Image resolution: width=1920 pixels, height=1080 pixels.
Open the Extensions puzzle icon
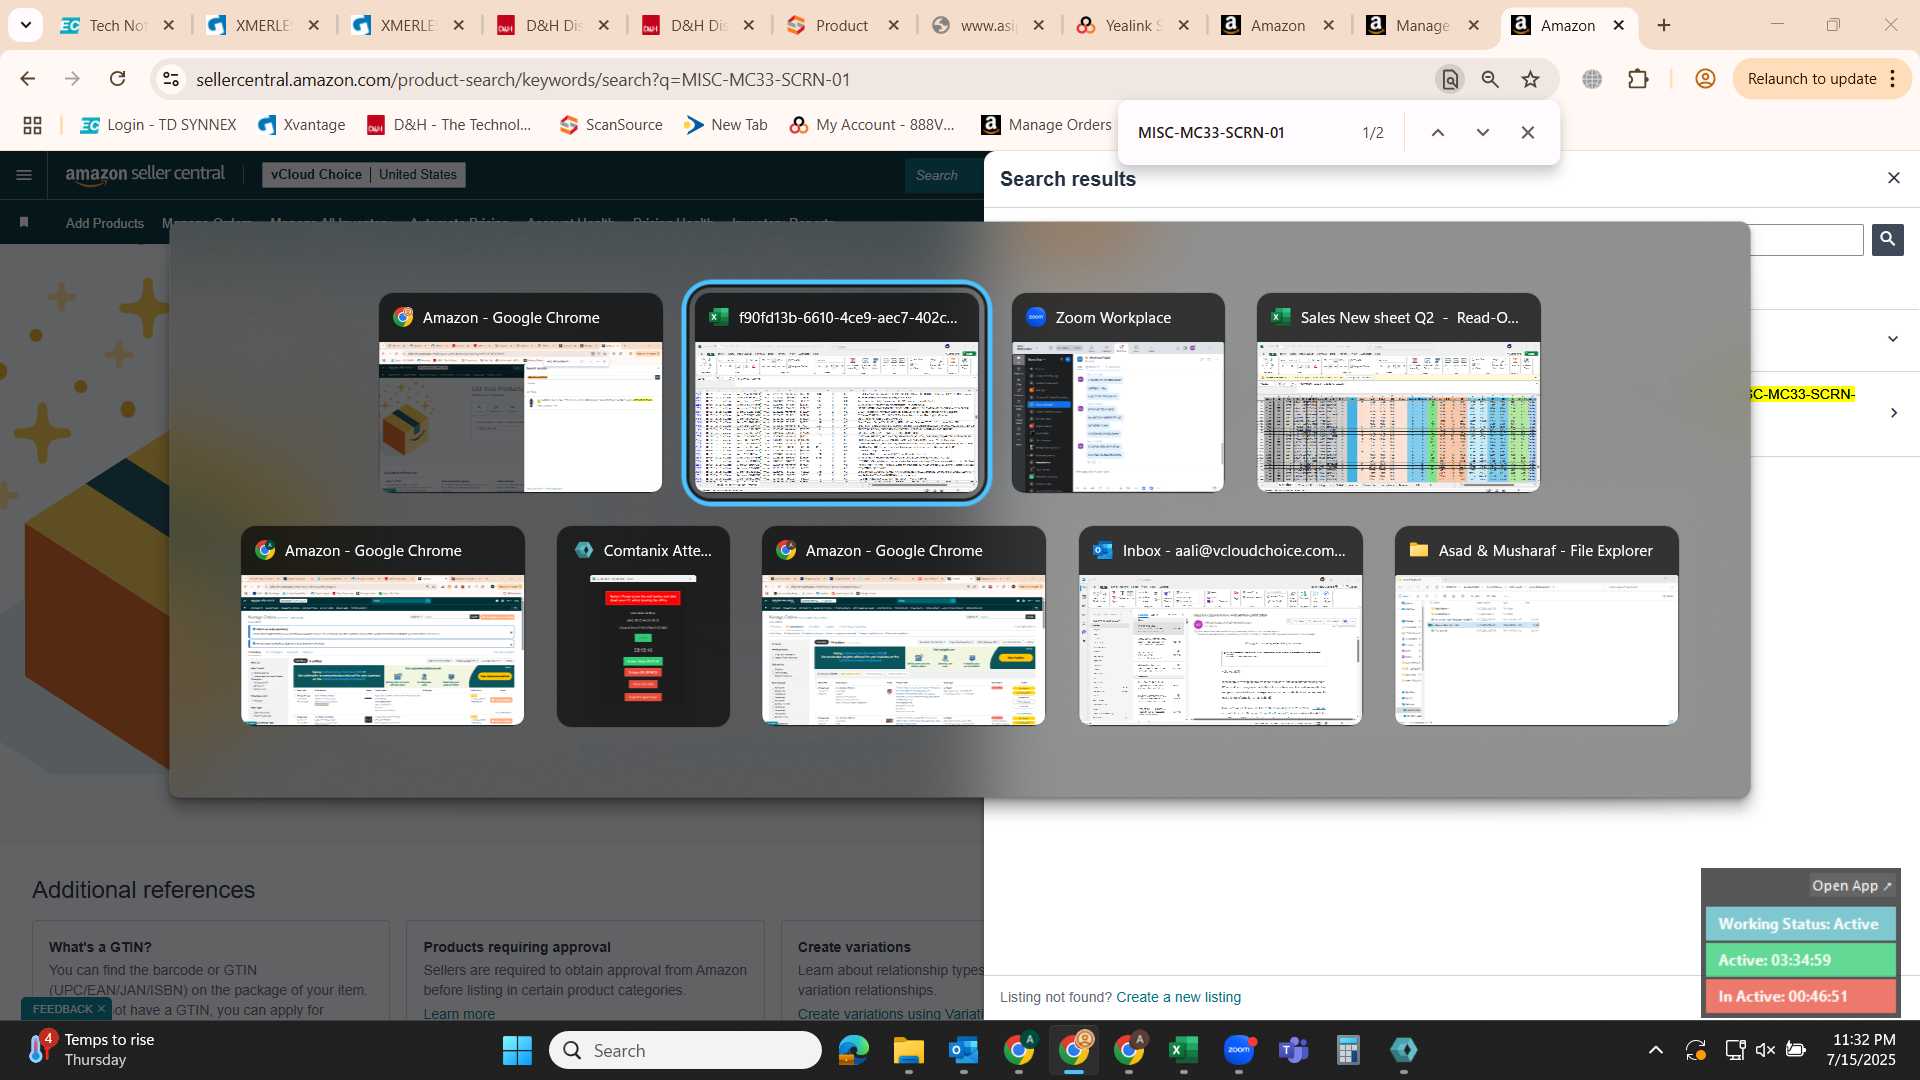1638,79
